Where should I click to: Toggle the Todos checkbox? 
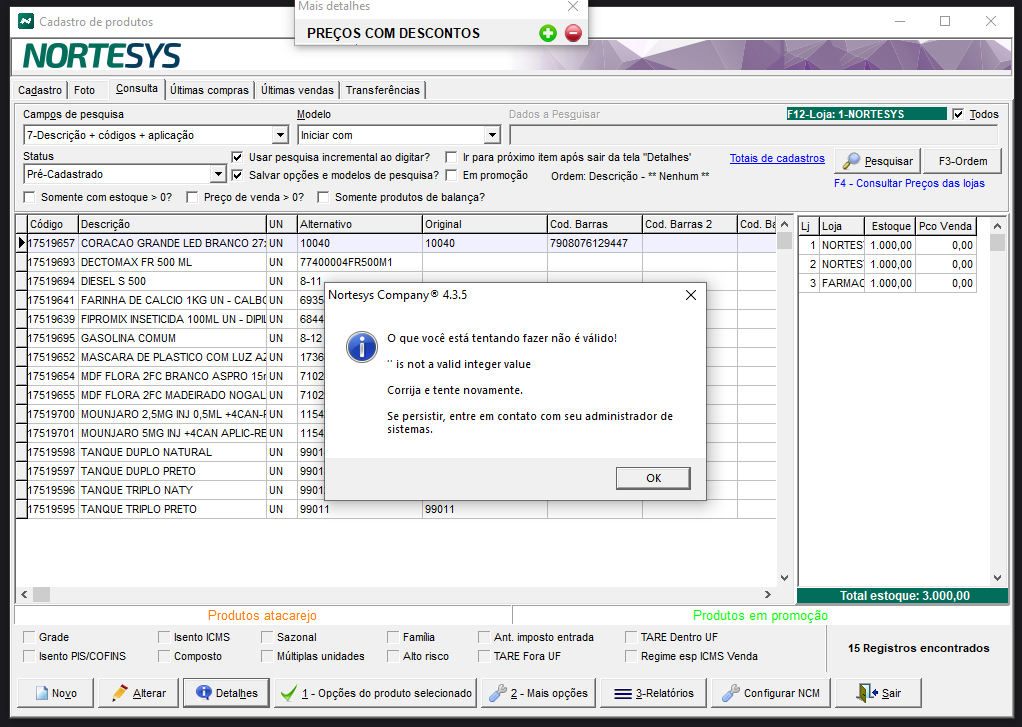[958, 115]
